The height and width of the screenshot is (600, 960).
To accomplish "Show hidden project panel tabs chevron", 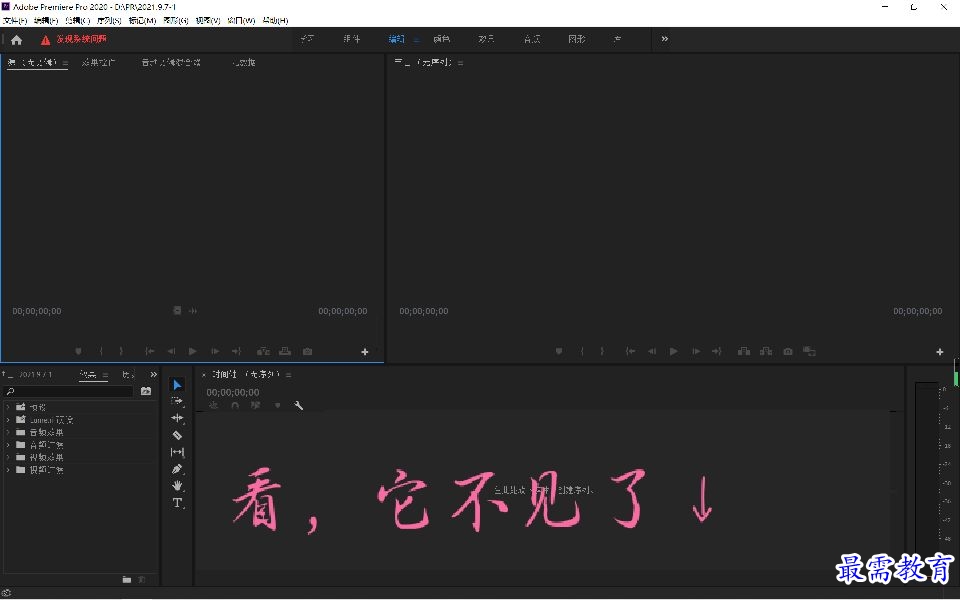I will click(x=154, y=375).
